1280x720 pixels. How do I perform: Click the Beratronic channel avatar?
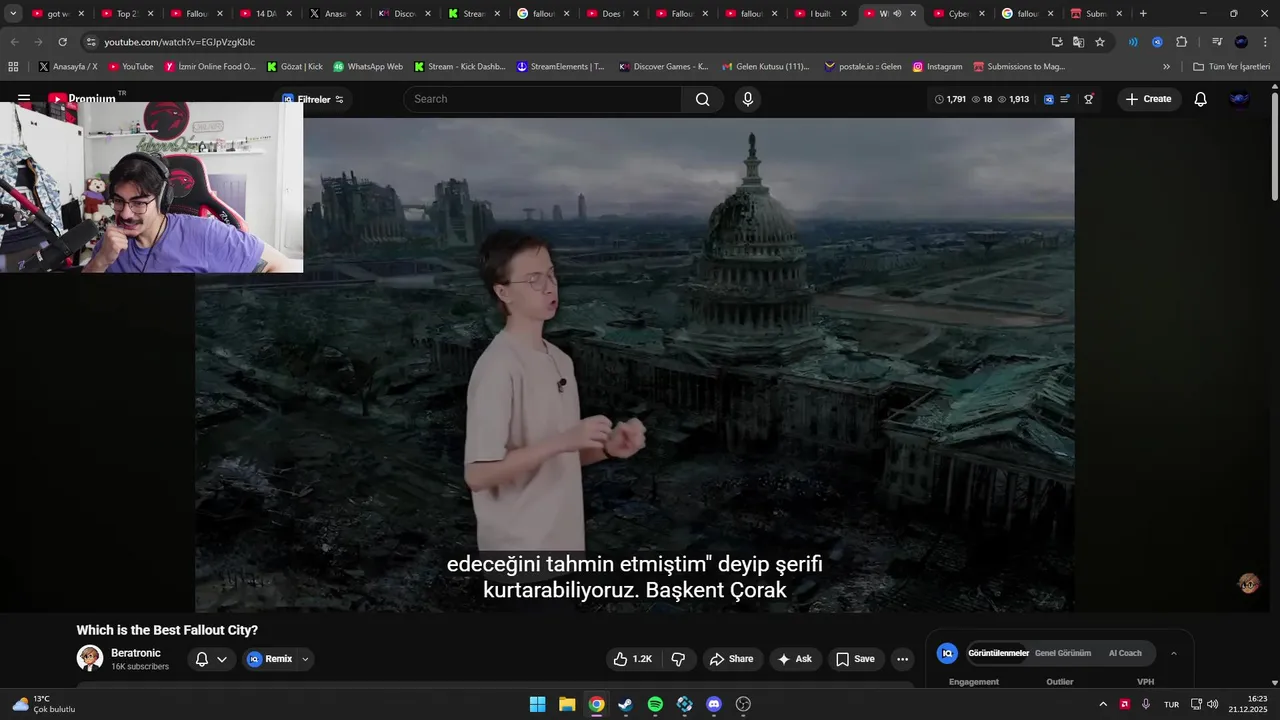pos(90,658)
